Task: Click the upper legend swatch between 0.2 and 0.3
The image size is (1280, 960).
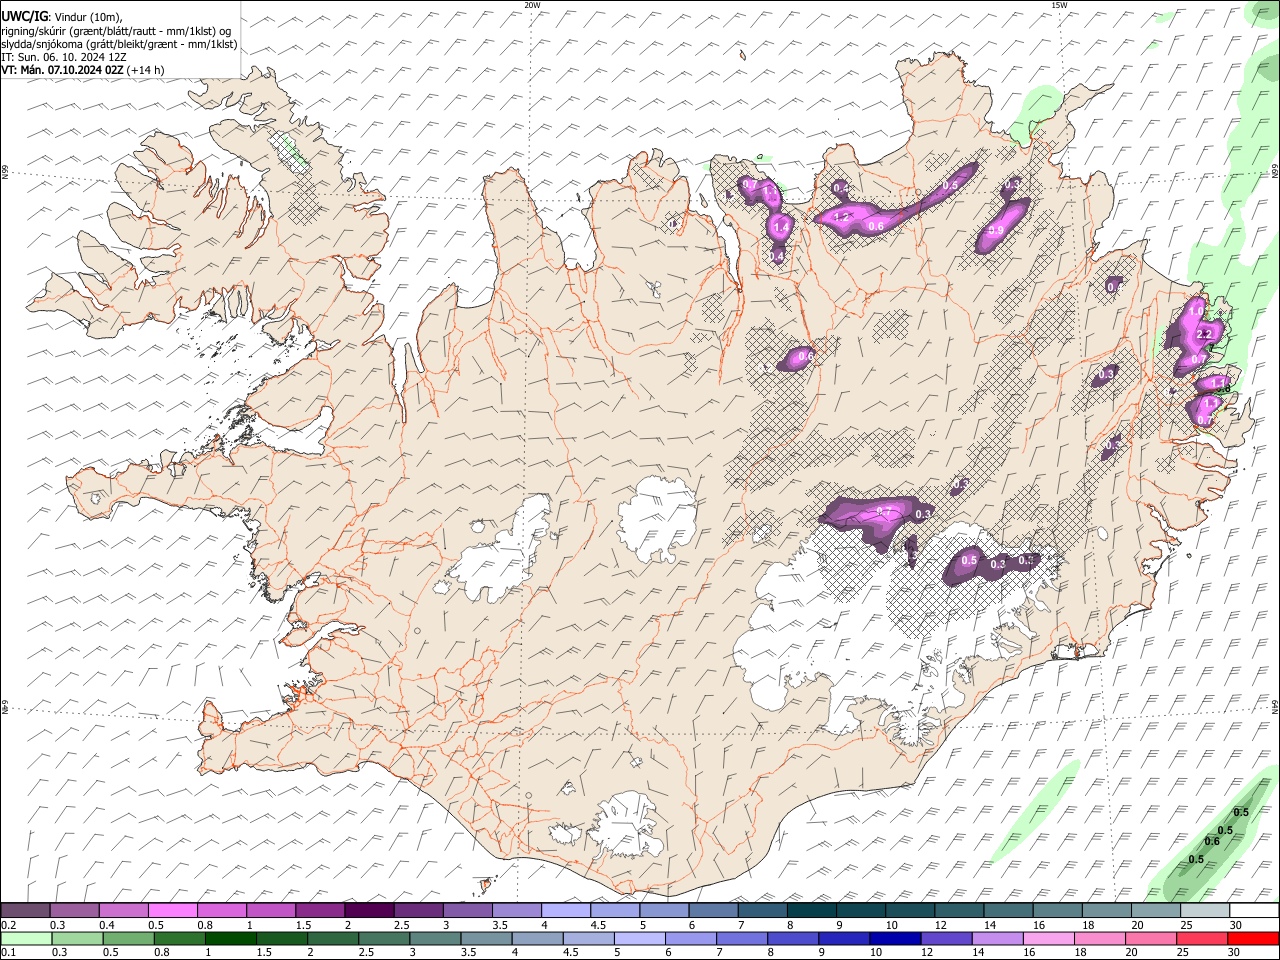Action: tap(26, 910)
